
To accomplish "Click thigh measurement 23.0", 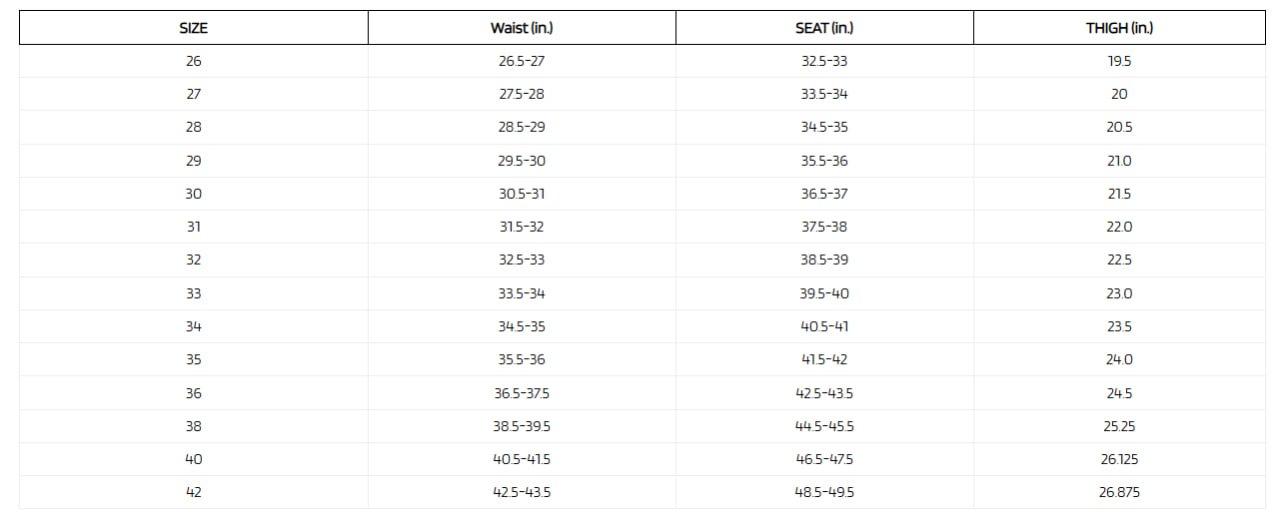I will [1119, 294].
